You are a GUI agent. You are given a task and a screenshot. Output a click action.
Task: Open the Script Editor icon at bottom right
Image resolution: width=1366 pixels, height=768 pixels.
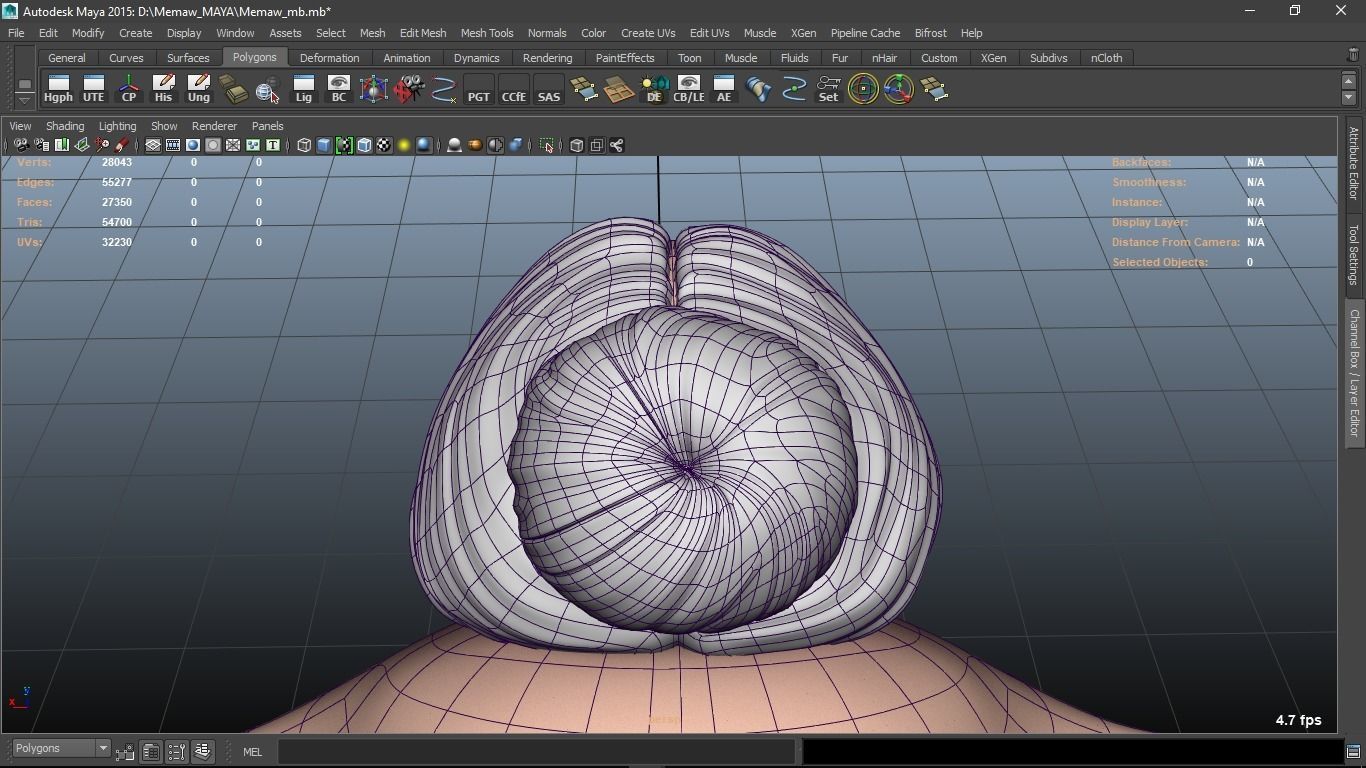coord(1353,752)
